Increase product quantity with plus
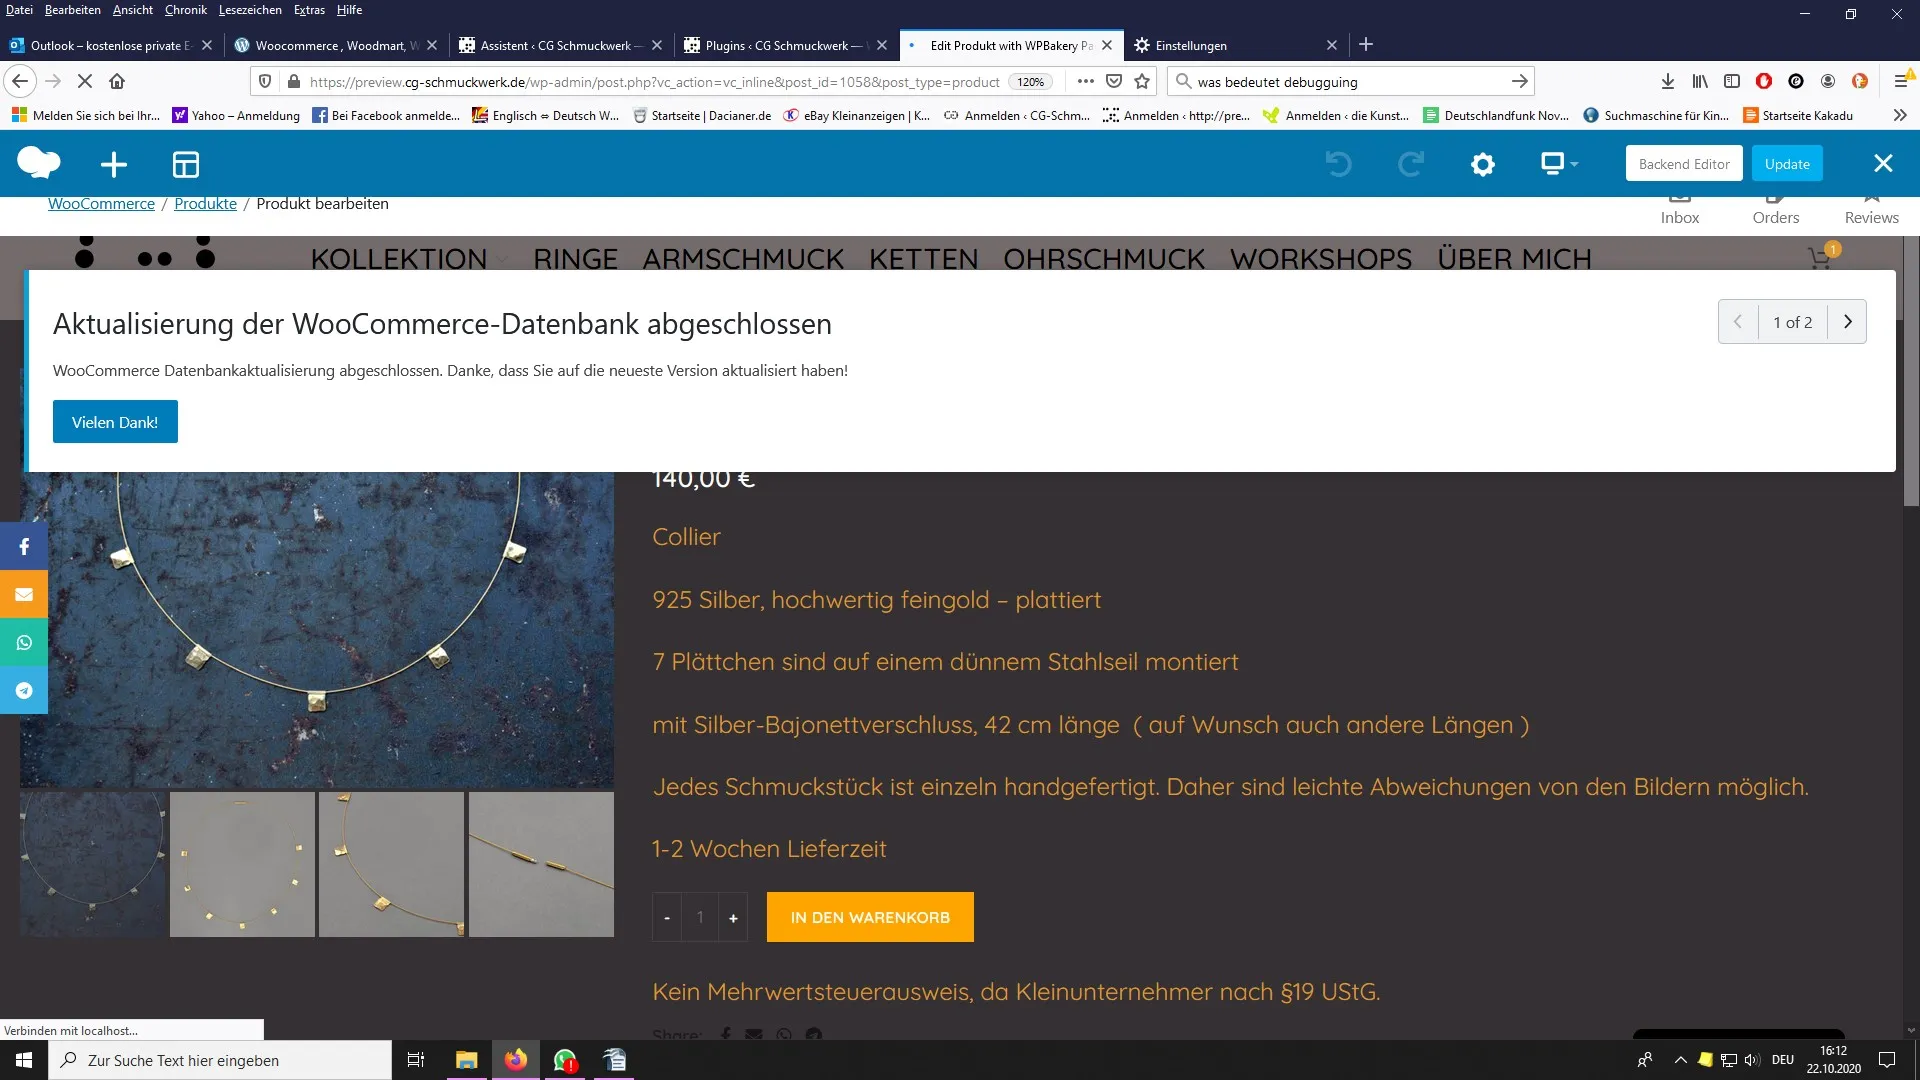This screenshot has height=1080, width=1920. (x=733, y=917)
